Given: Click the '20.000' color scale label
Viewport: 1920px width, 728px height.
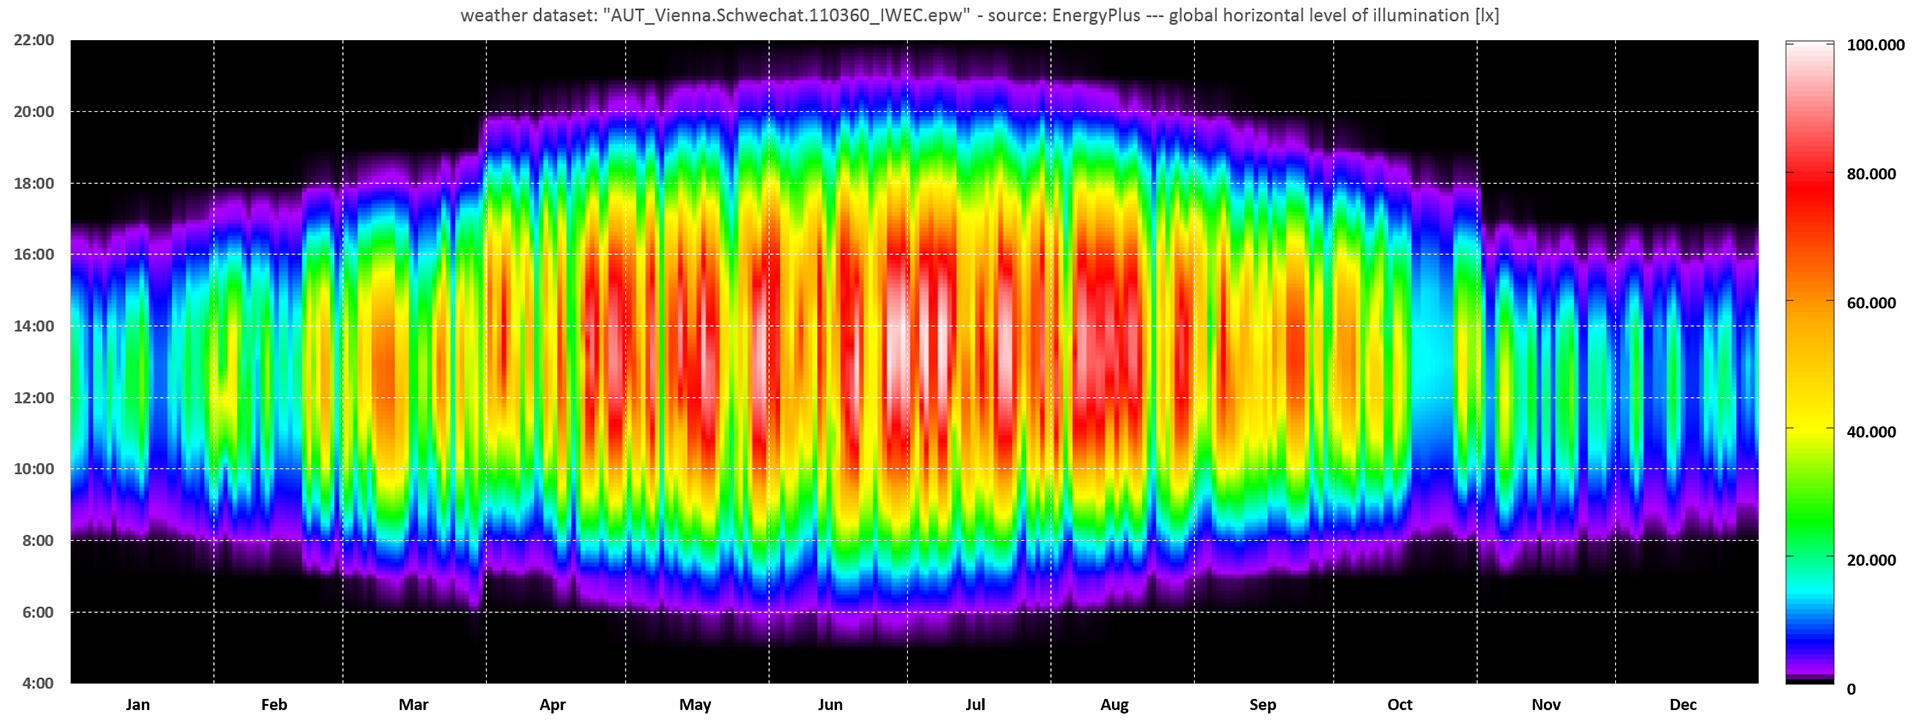Looking at the screenshot, I should pos(1871,560).
